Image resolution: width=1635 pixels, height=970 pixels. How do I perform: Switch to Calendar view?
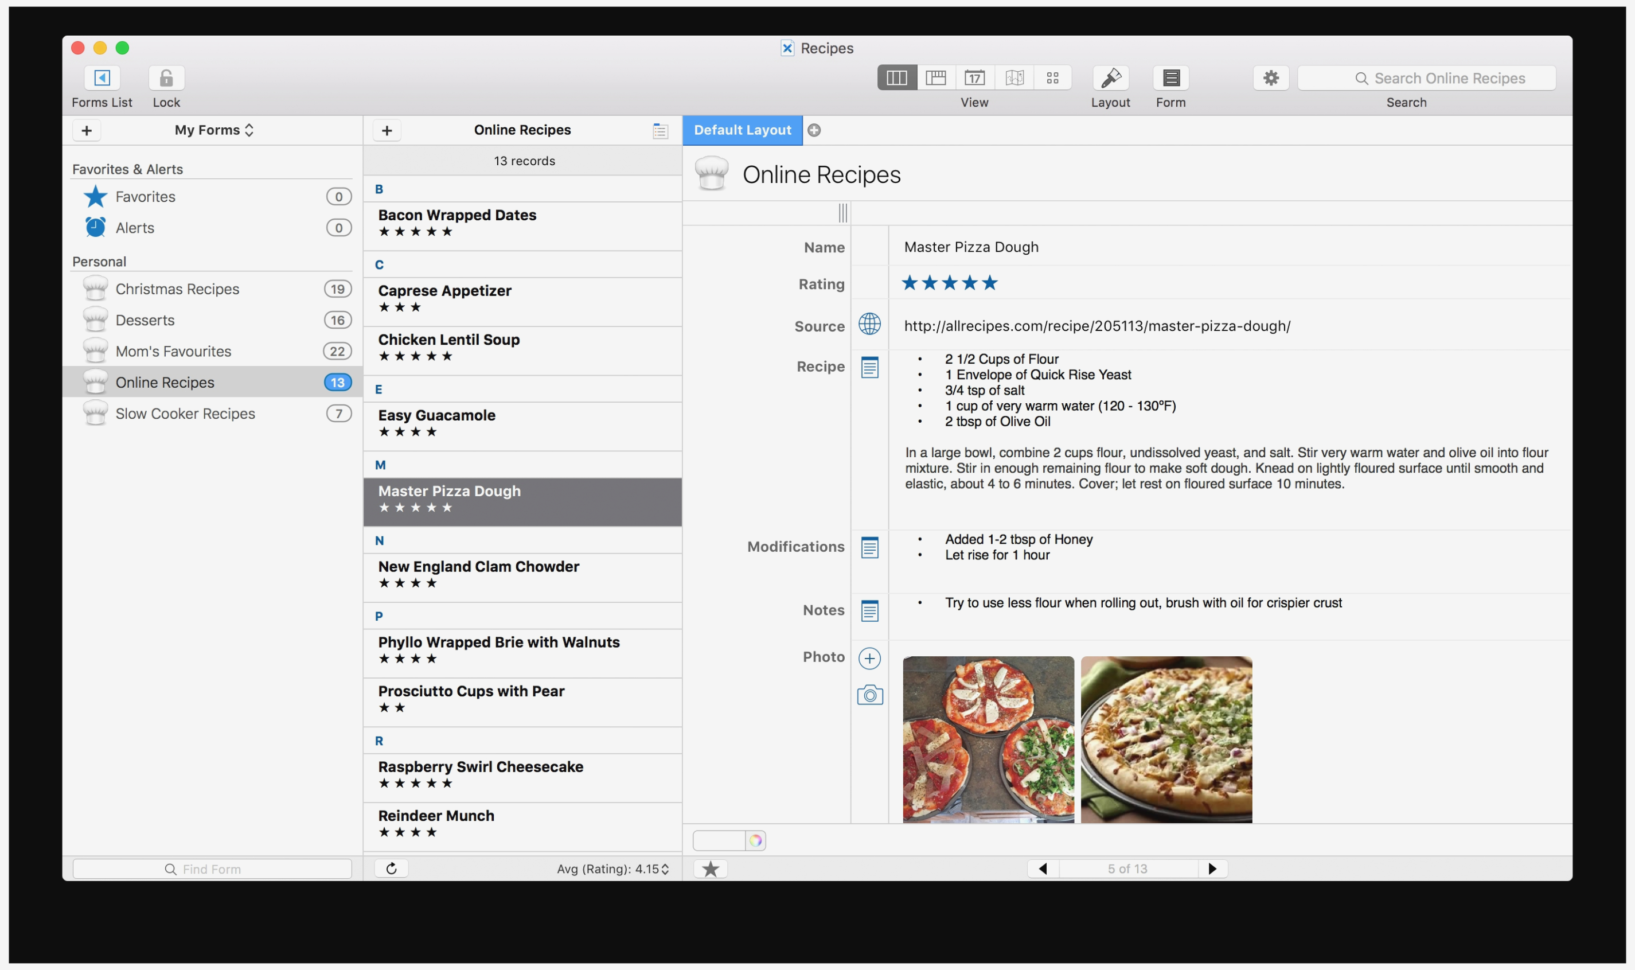974,77
